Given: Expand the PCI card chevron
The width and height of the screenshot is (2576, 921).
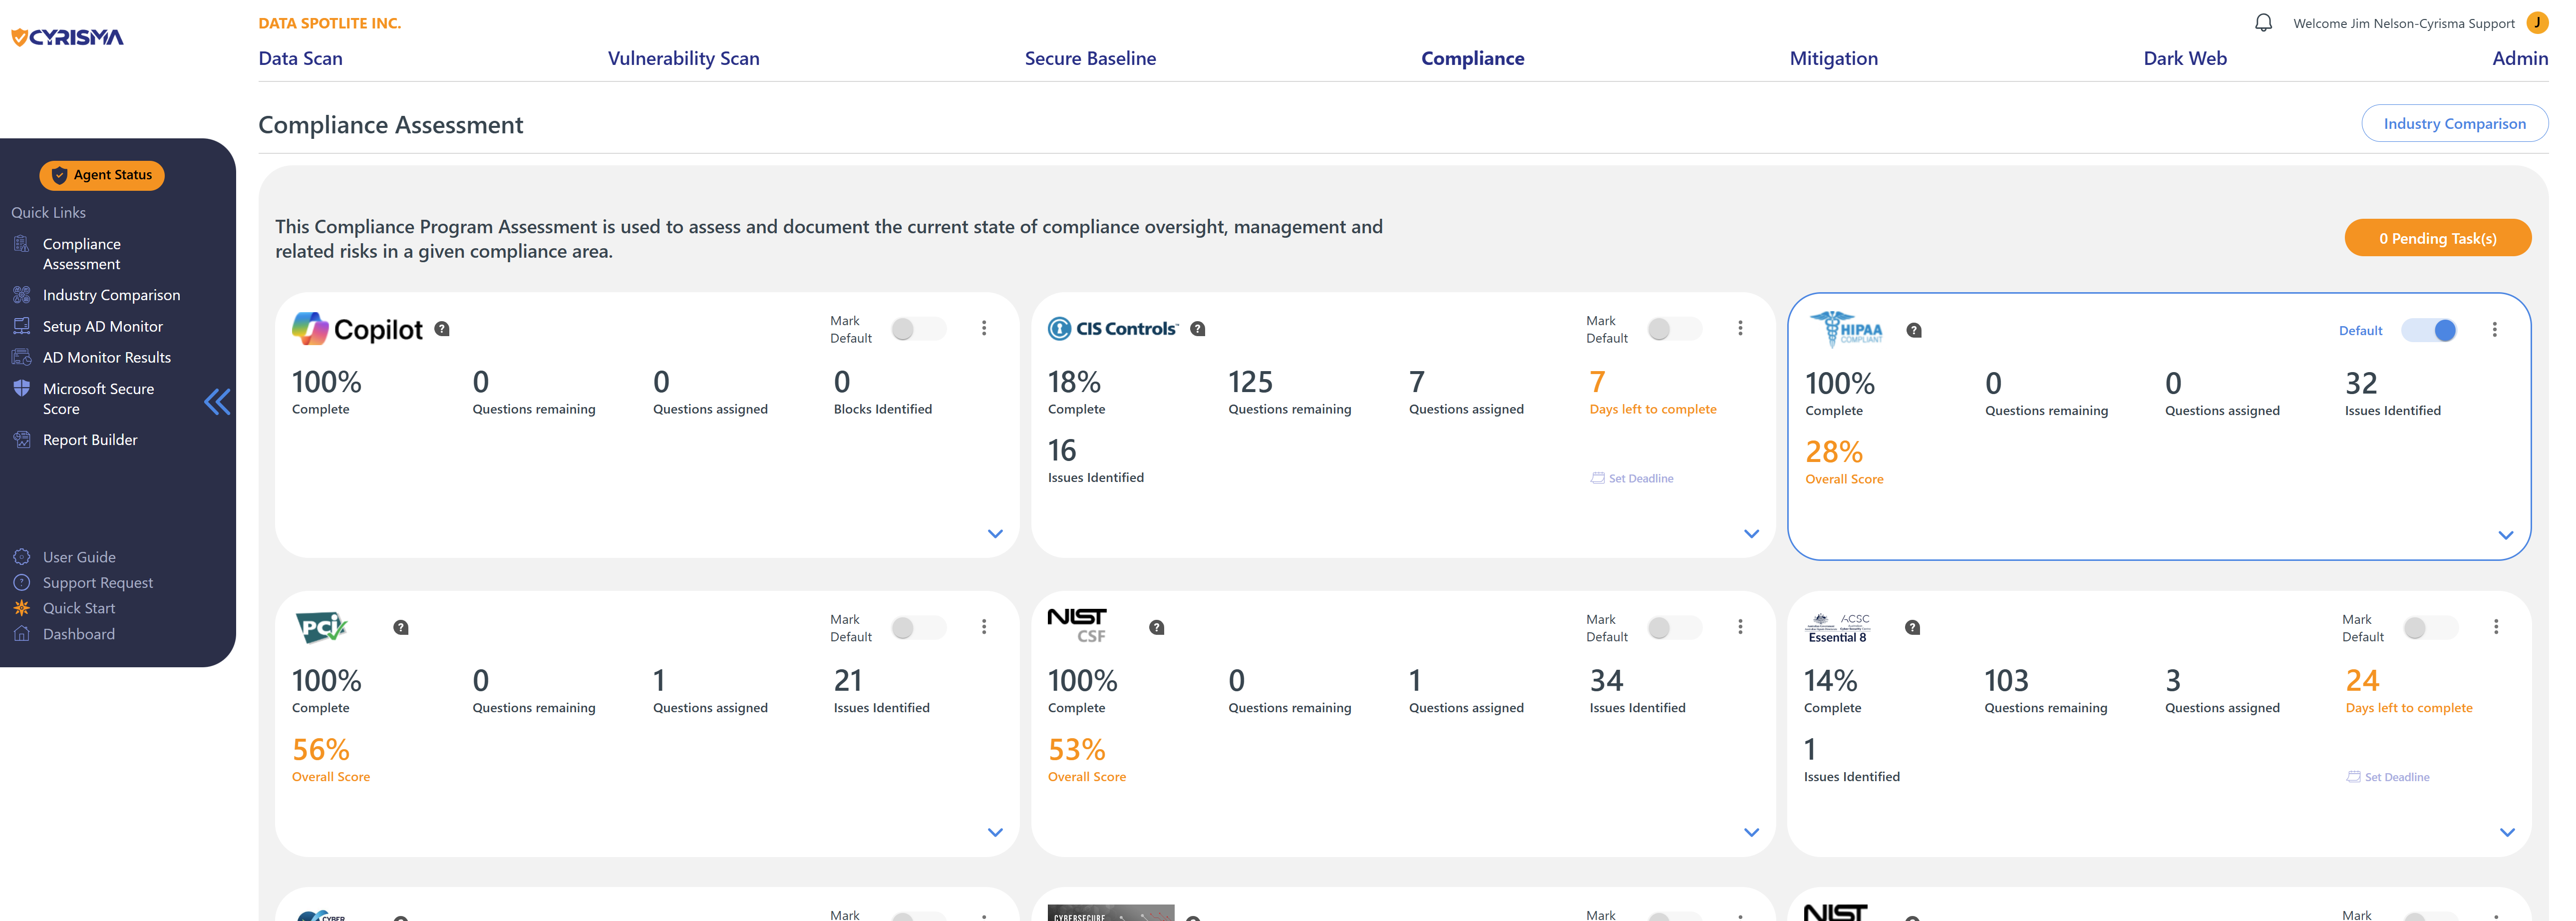Looking at the screenshot, I should click(x=995, y=832).
